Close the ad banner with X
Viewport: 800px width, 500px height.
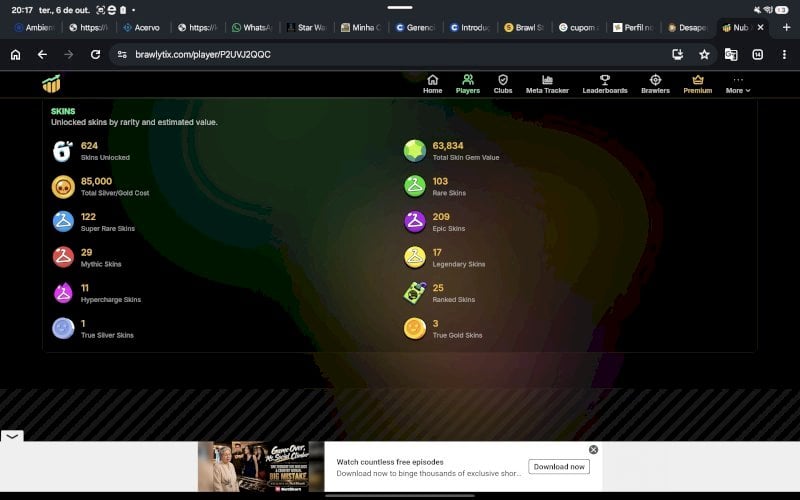(593, 450)
